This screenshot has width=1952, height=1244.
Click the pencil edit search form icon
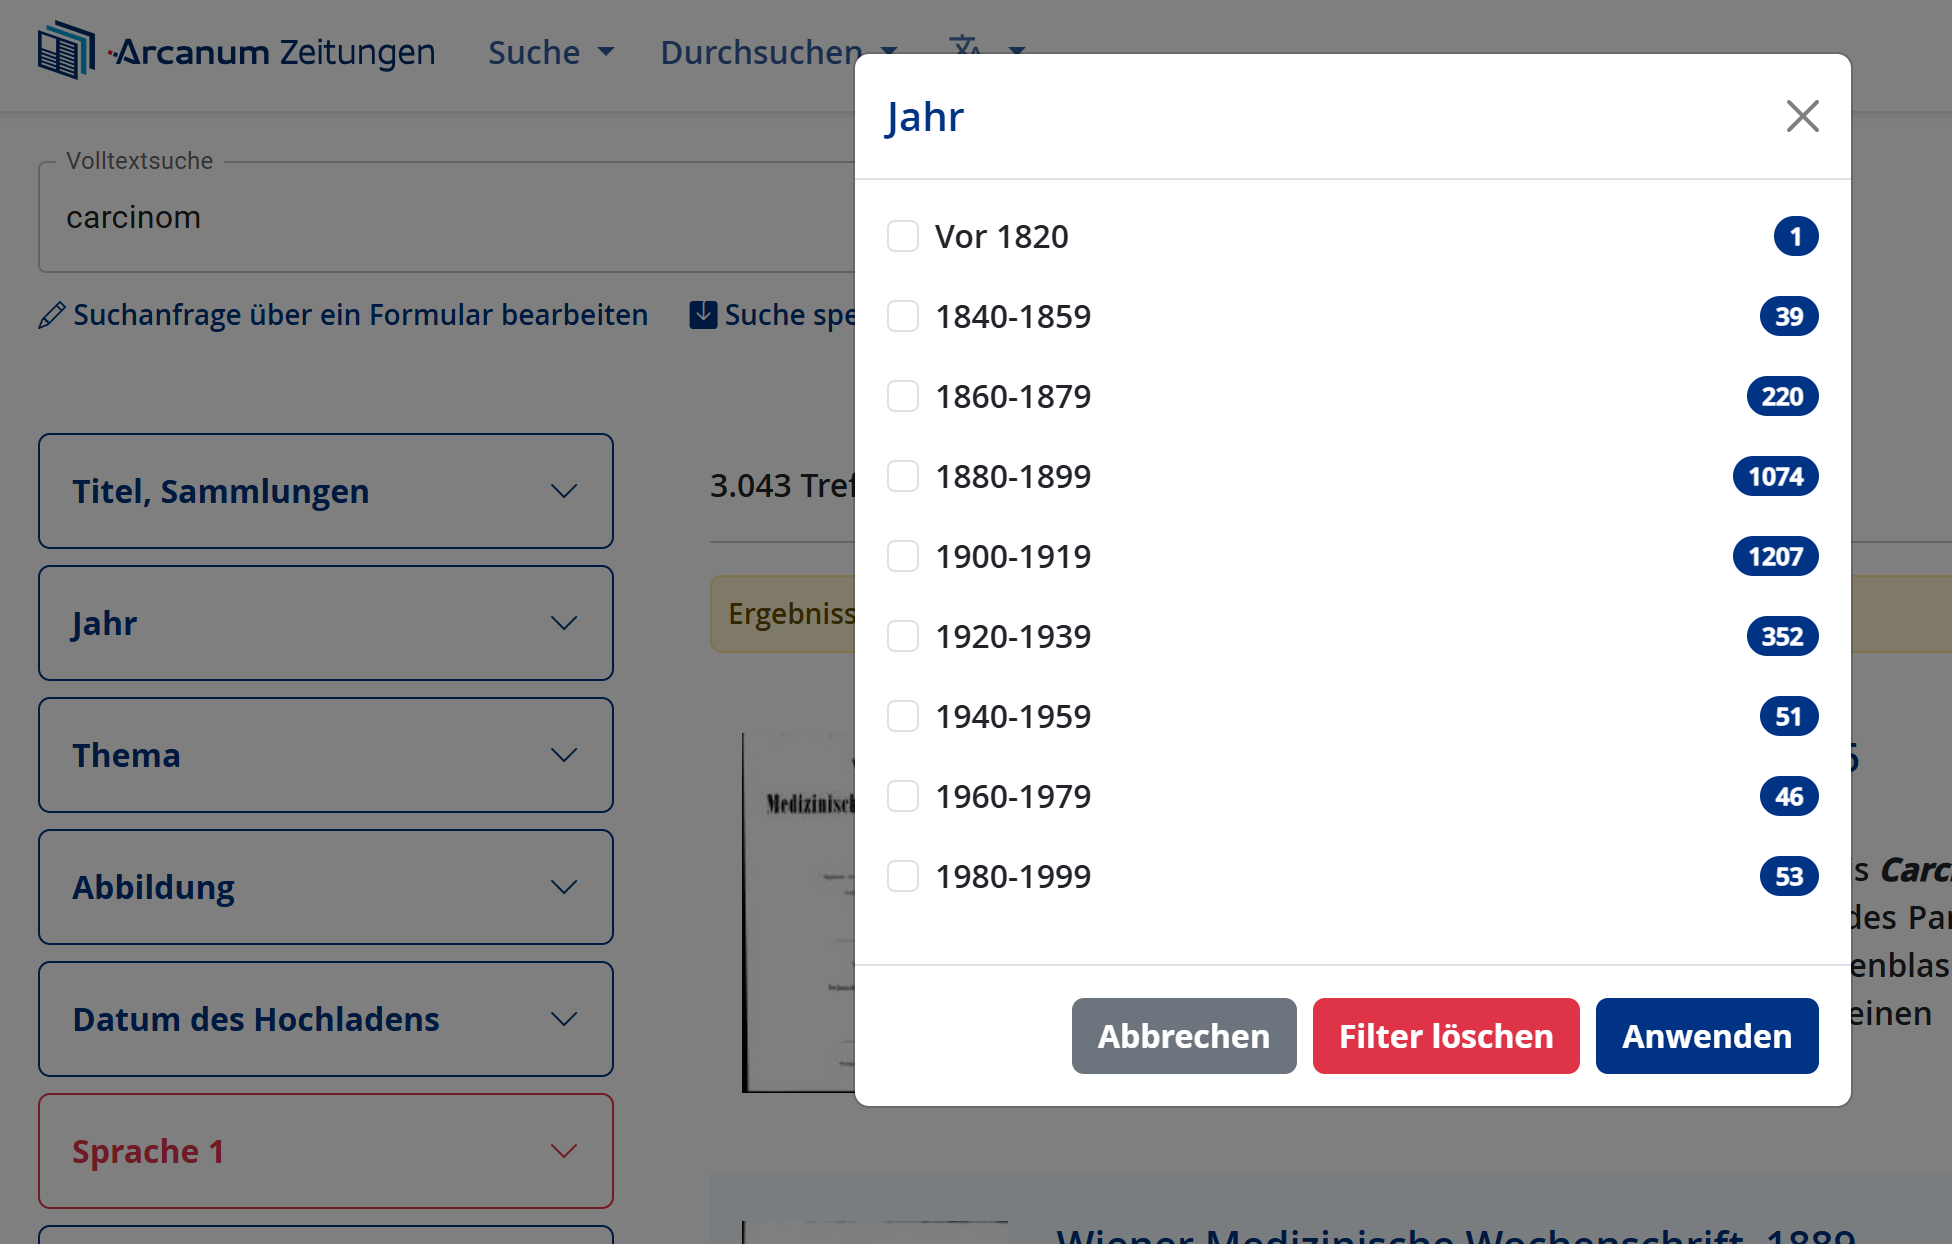[52, 316]
